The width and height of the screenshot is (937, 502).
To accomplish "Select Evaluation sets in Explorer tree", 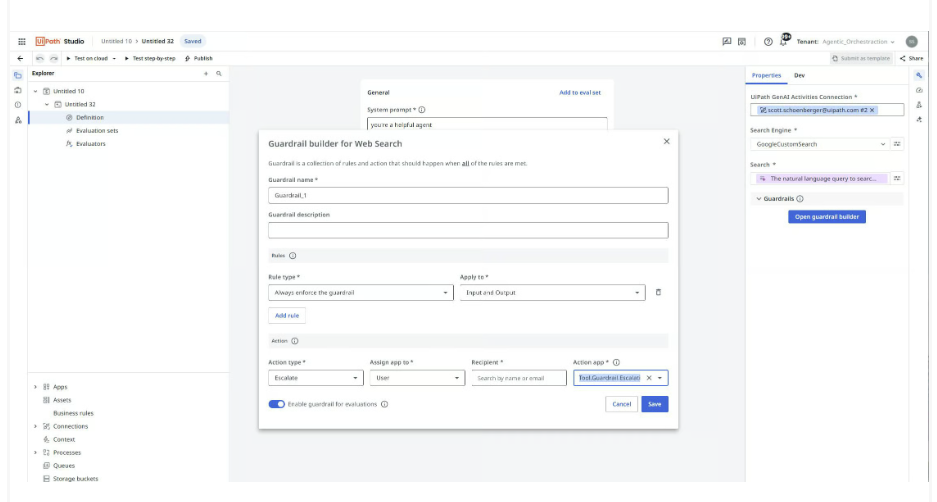I will click(96, 130).
